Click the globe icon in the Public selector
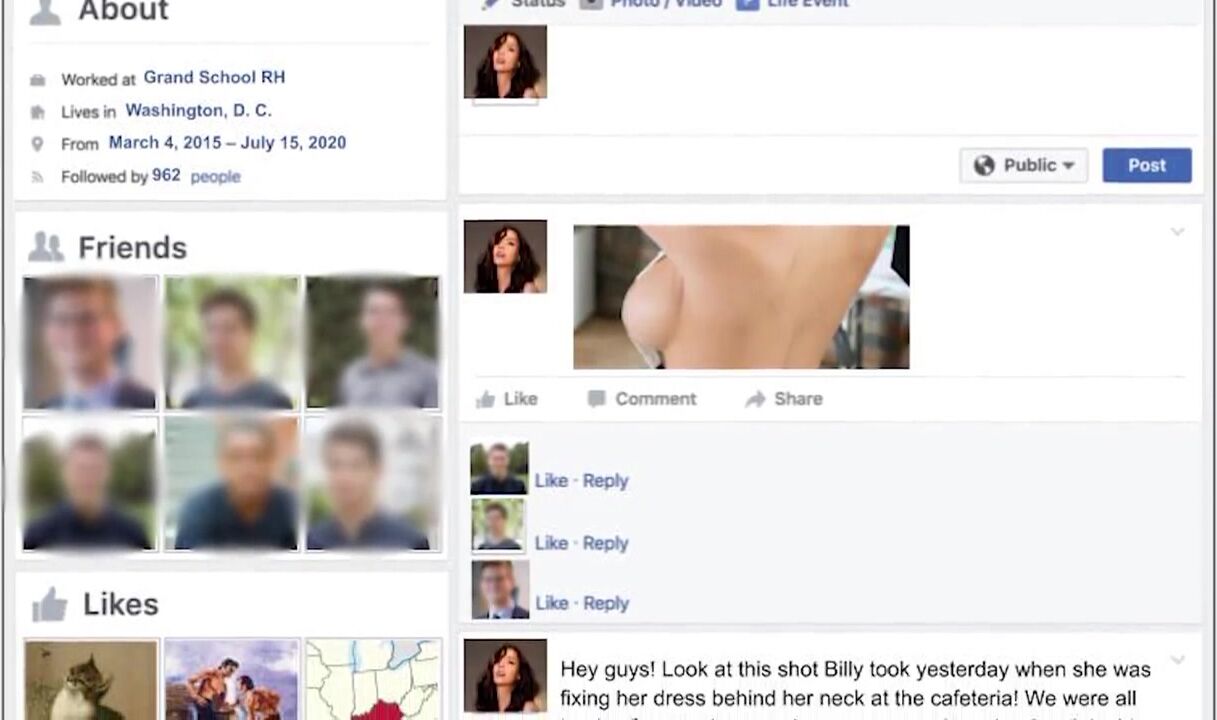 click(984, 166)
